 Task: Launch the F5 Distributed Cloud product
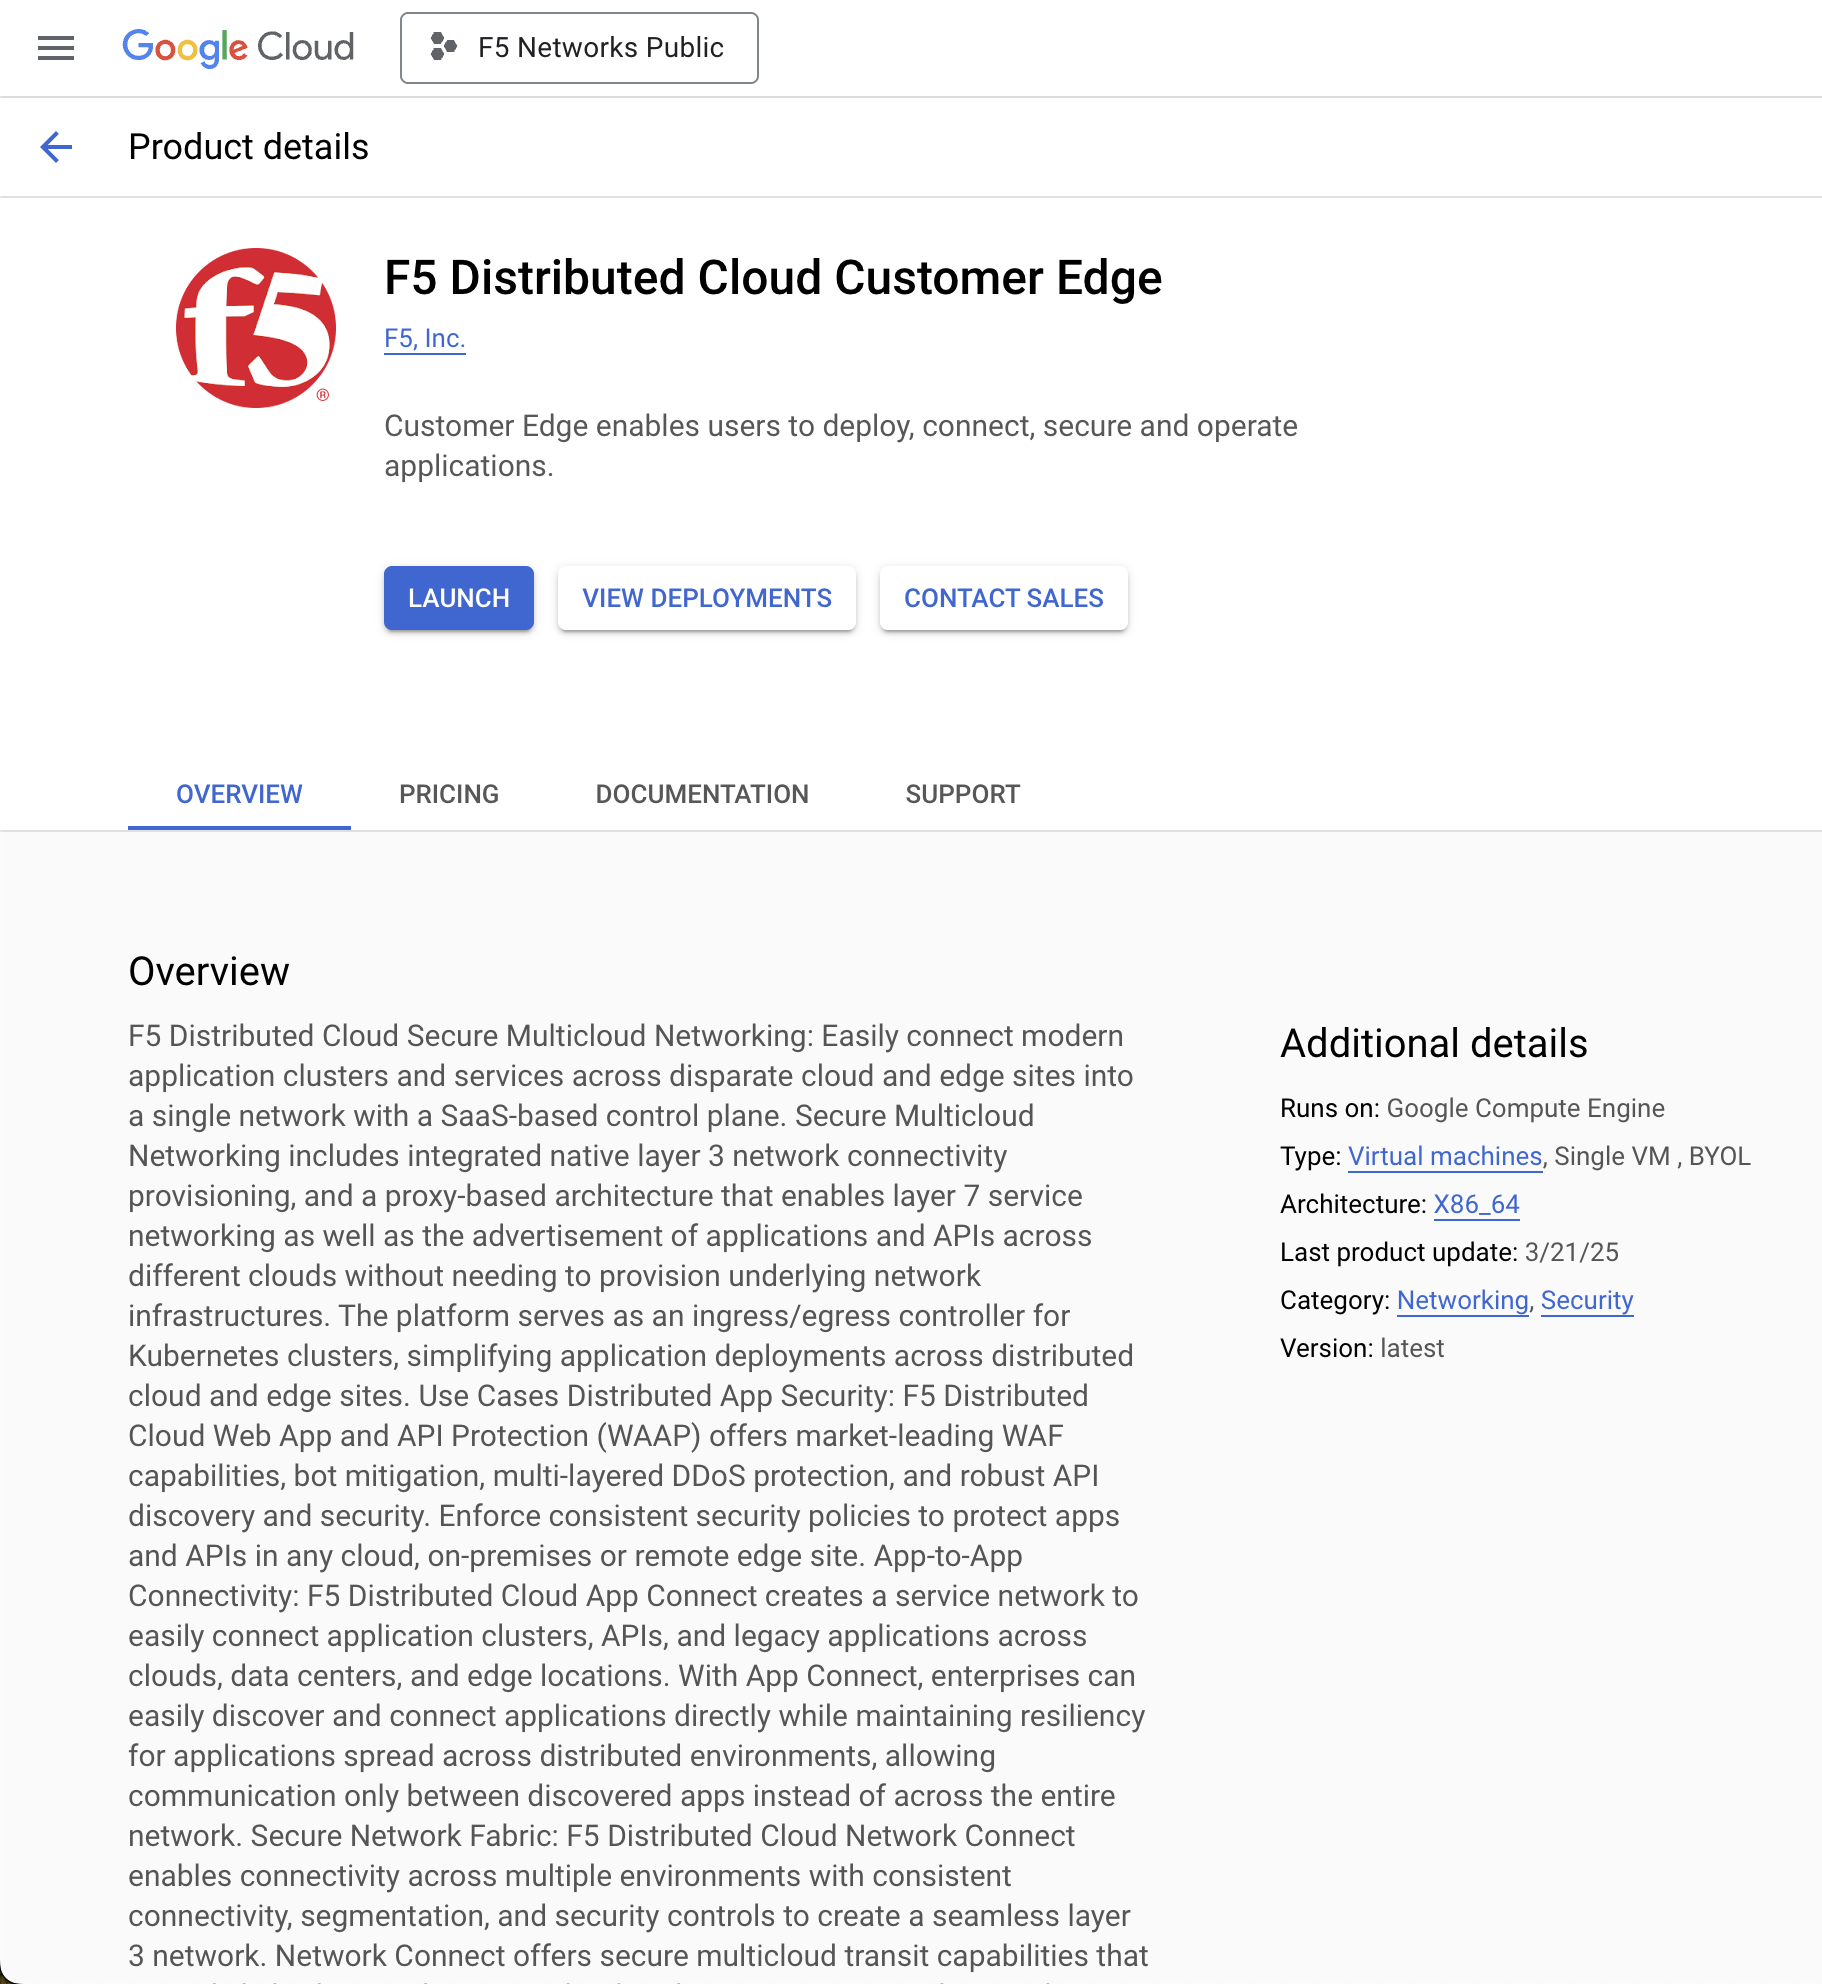pyautogui.click(x=458, y=598)
